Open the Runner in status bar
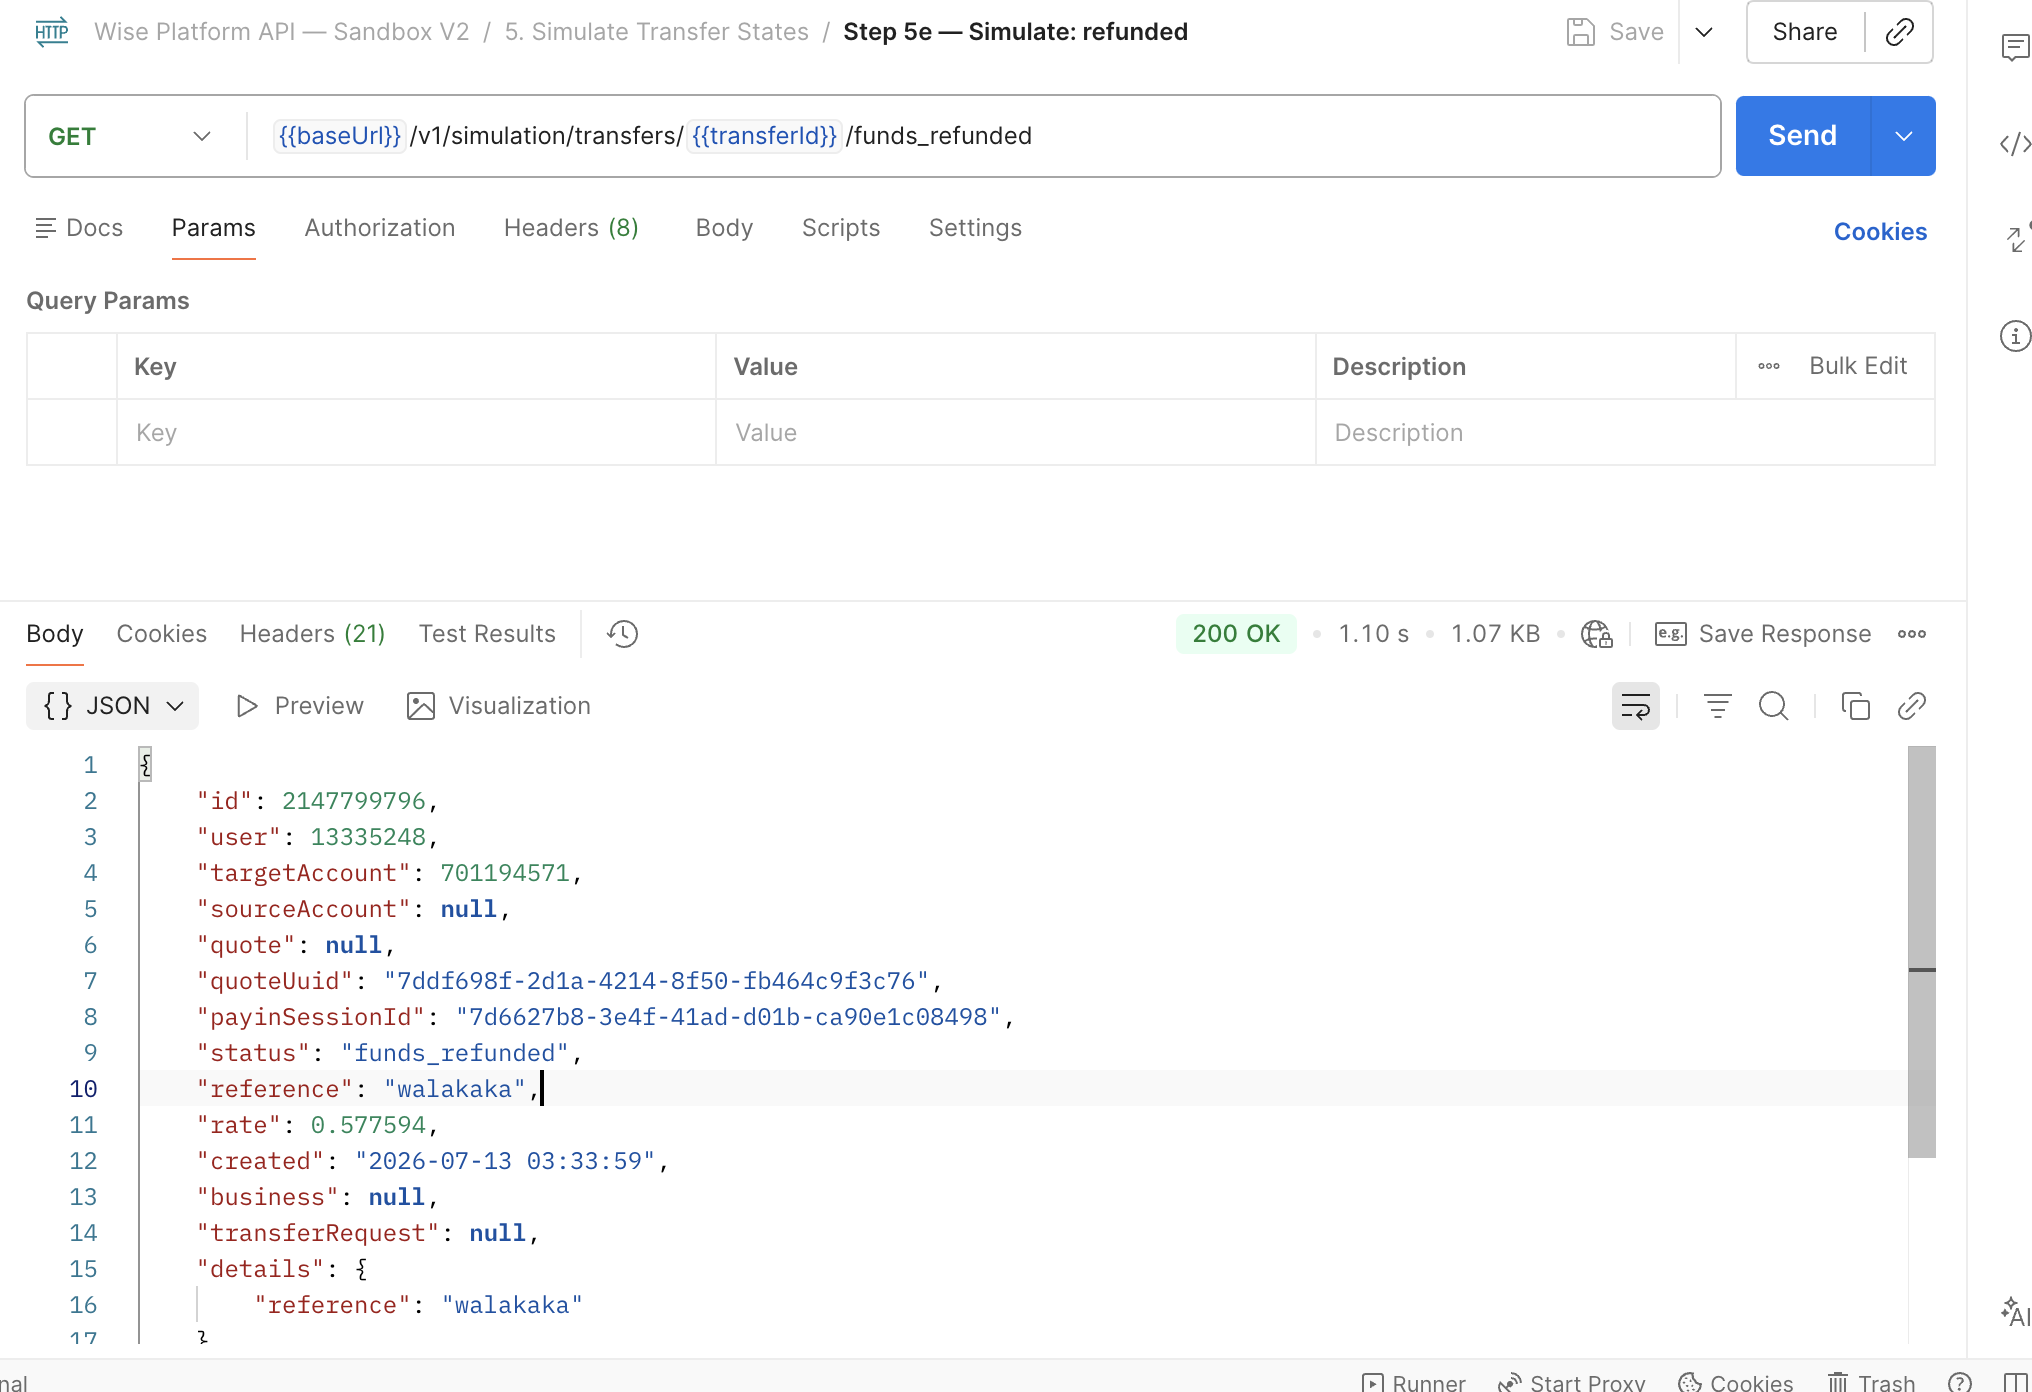The image size is (2032, 1392). click(x=1414, y=1382)
